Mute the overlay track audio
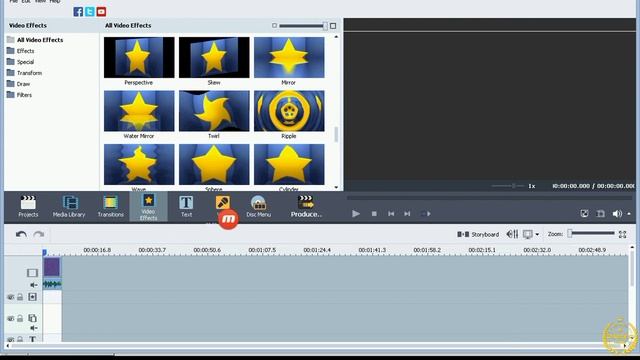This screenshot has height=360, width=640. click(34, 328)
